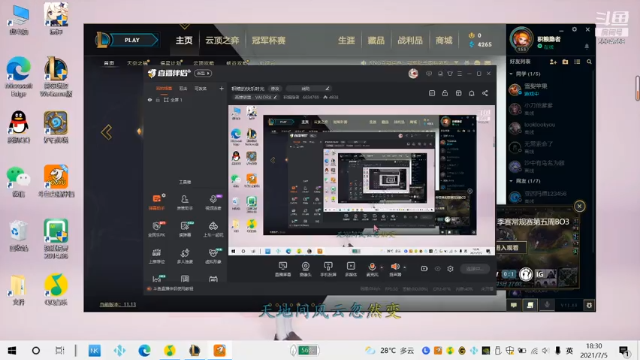Click the new friend folder icon

[565, 62]
